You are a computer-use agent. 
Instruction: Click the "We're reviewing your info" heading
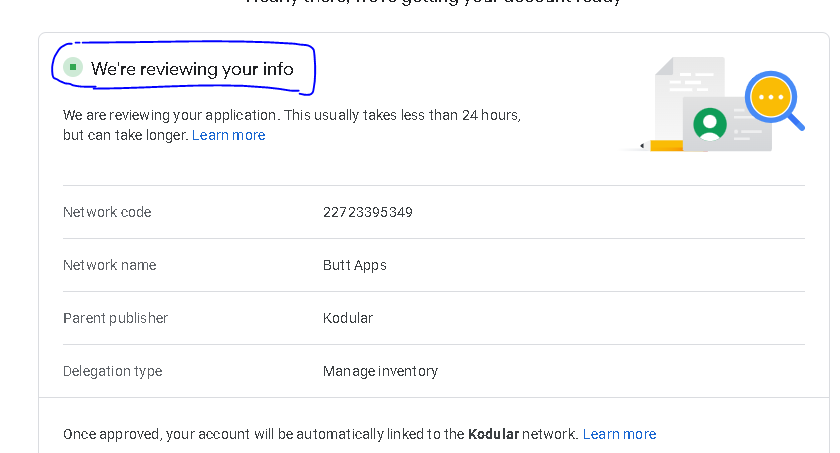(x=192, y=69)
